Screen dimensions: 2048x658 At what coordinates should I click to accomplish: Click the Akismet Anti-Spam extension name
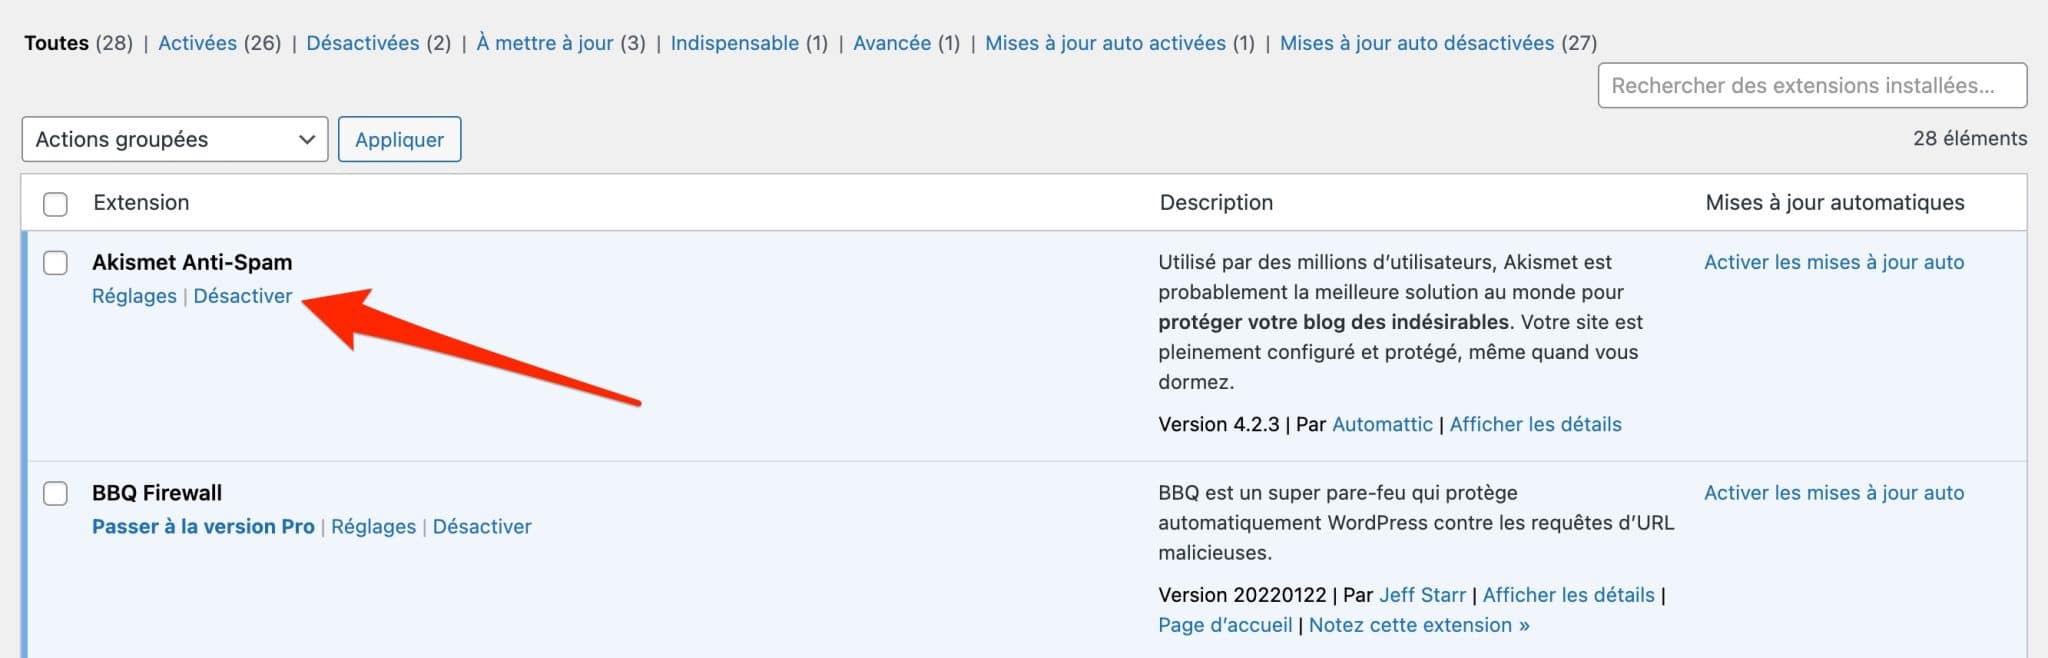[192, 262]
